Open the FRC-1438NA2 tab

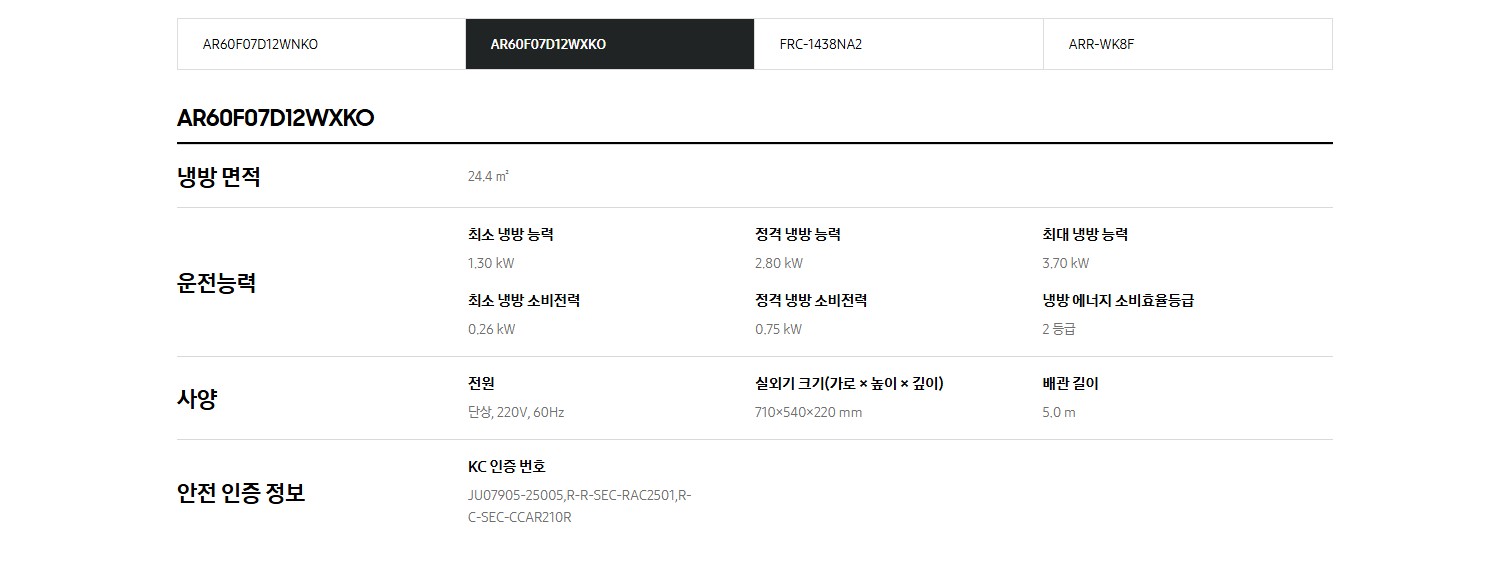coord(899,44)
